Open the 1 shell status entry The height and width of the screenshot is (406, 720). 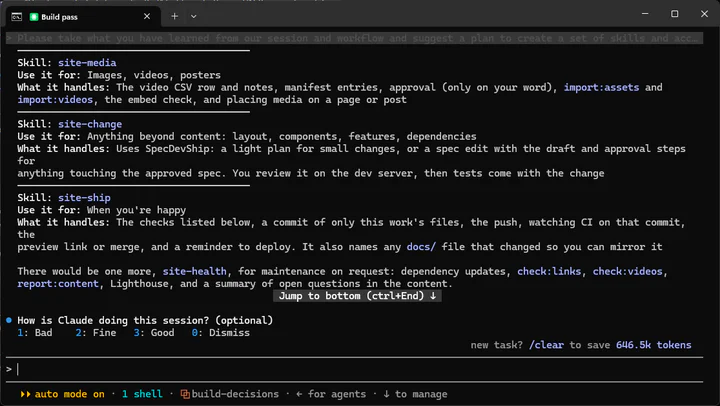pyautogui.click(x=142, y=394)
